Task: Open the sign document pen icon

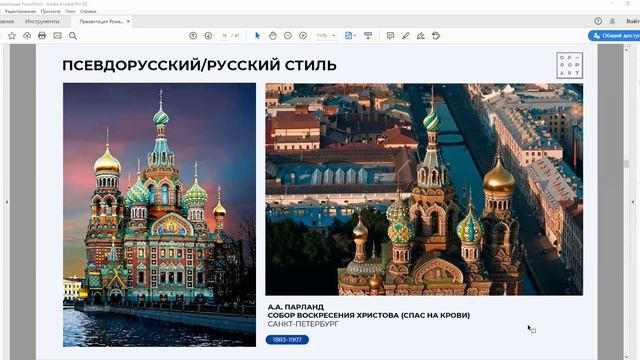Action: point(421,36)
